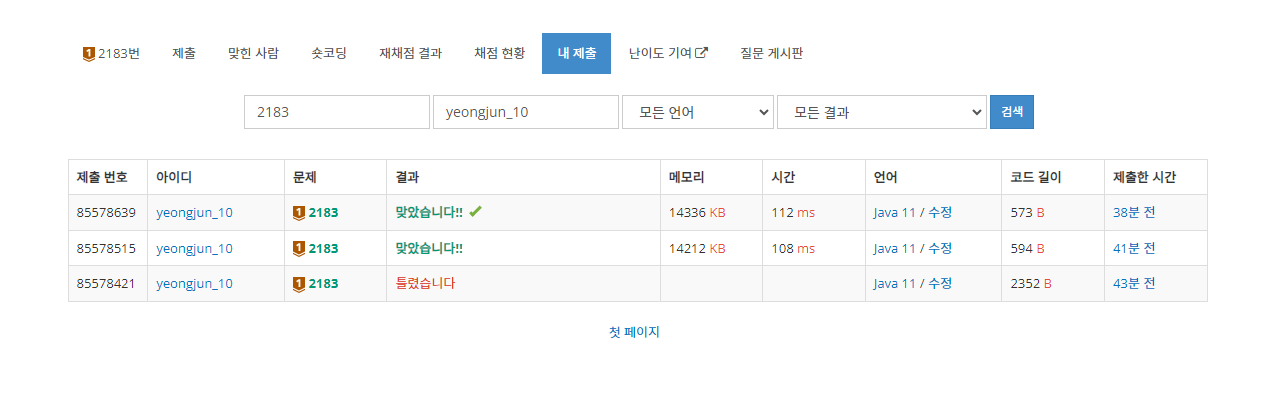The height and width of the screenshot is (393, 1288).
Task: Click the external link icon beside 난이도 기여
Action: (702, 53)
